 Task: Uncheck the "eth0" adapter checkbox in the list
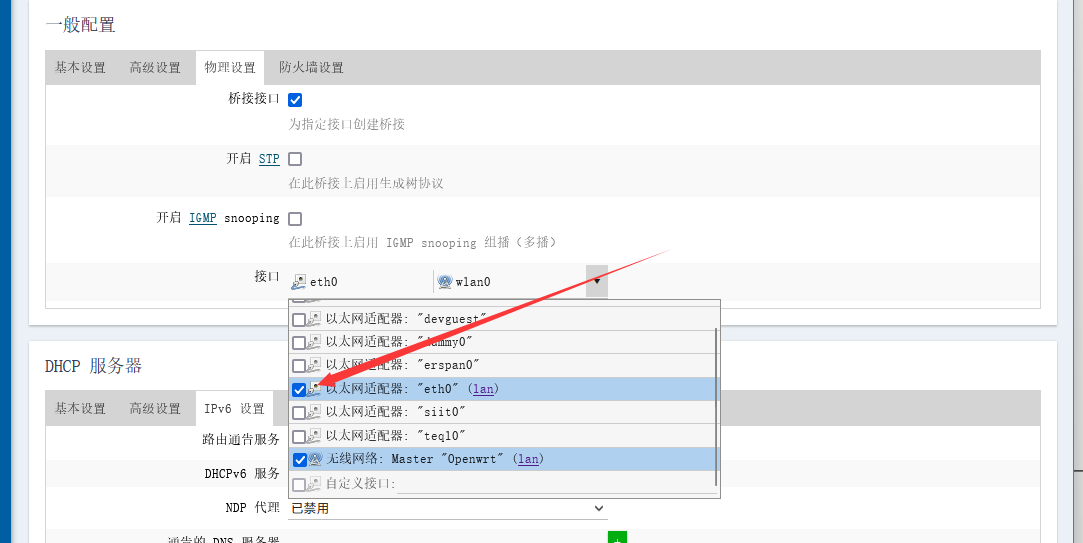click(x=299, y=389)
